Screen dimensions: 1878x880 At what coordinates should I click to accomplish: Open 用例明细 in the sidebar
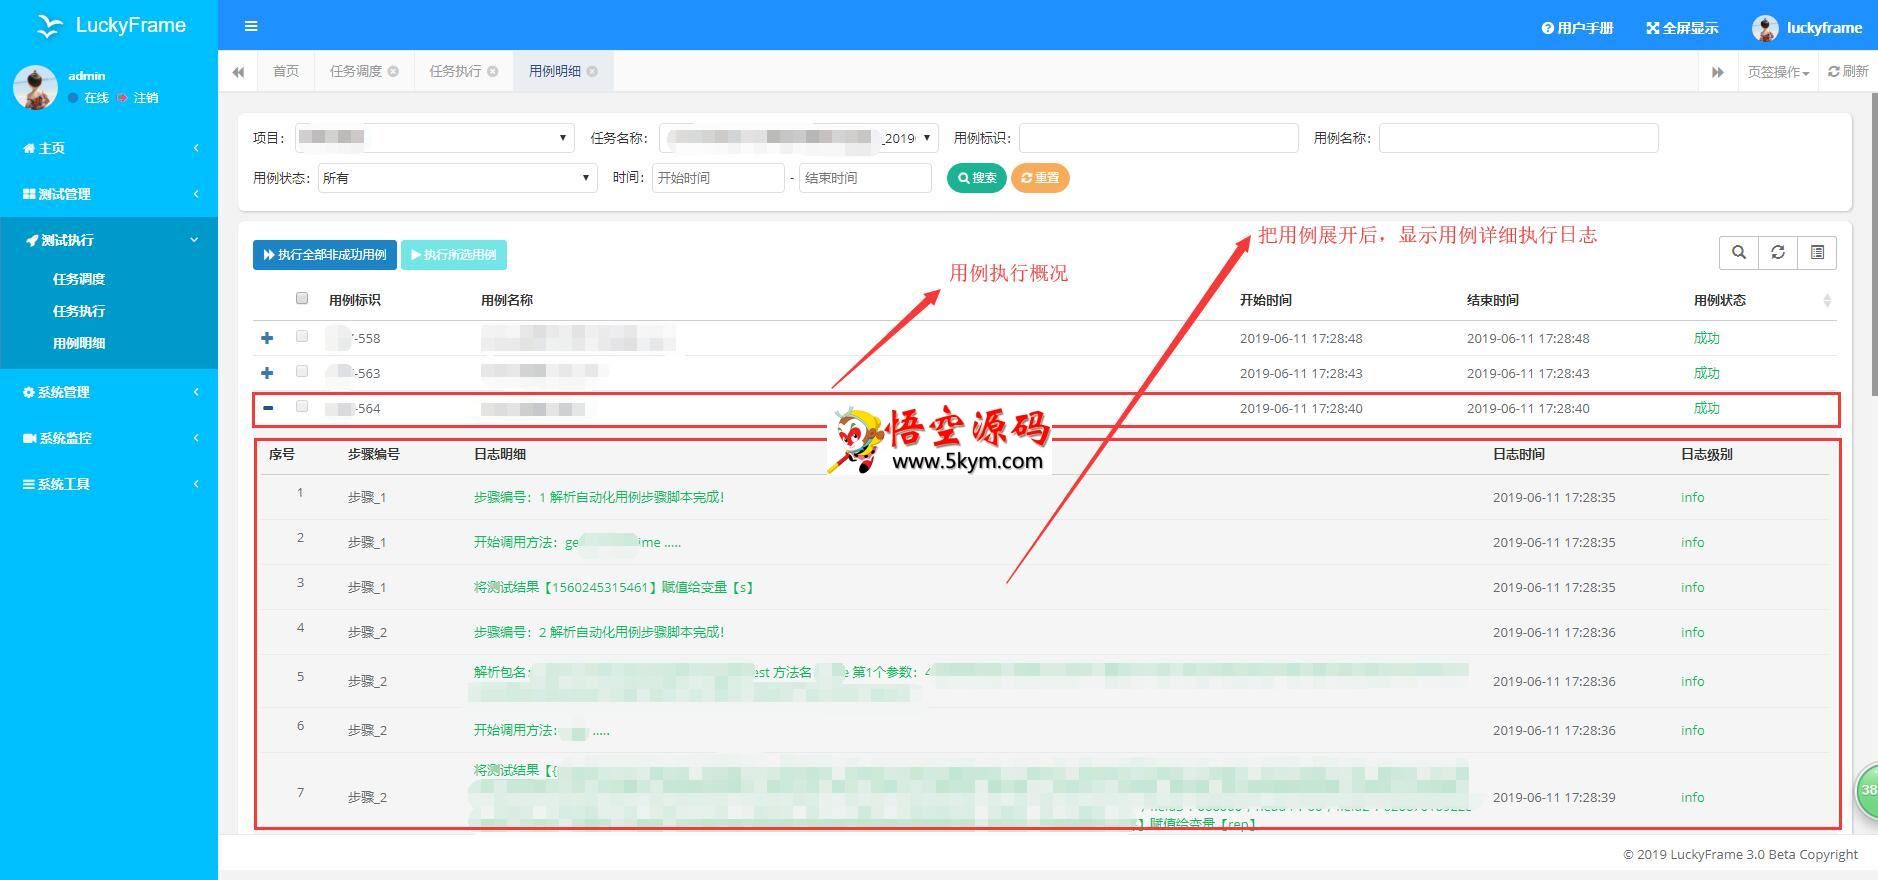point(79,343)
